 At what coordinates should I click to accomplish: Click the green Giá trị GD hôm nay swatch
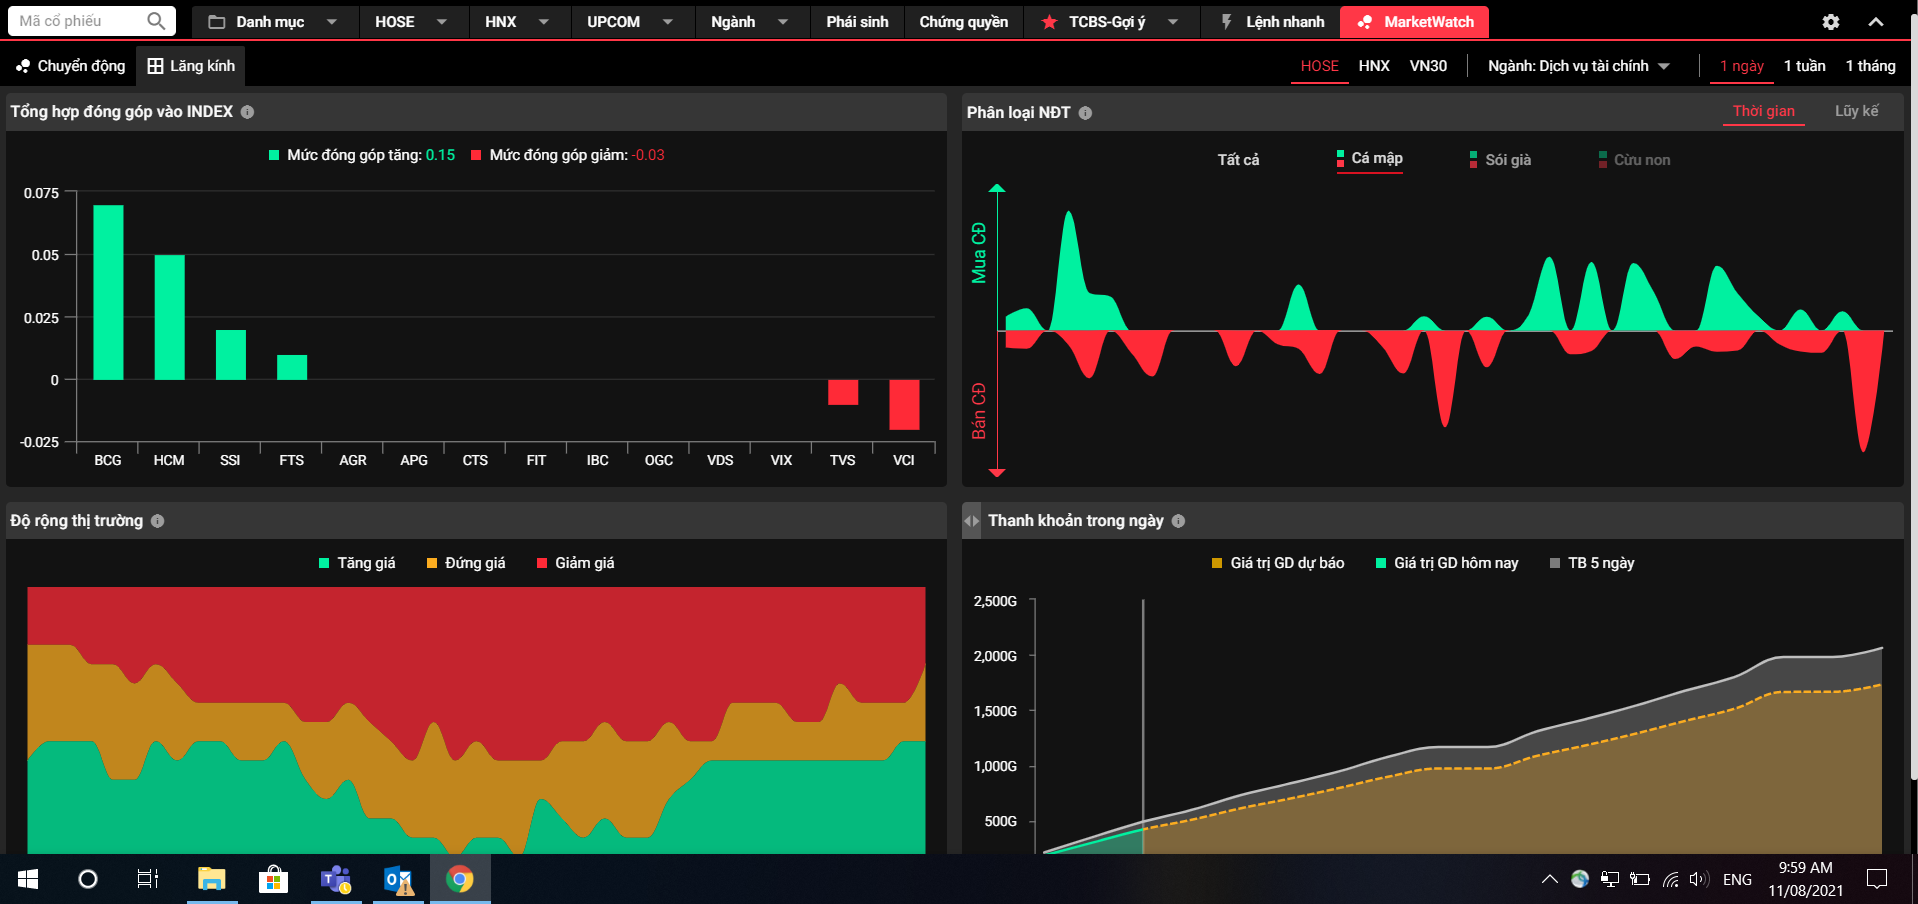pyautogui.click(x=1381, y=563)
